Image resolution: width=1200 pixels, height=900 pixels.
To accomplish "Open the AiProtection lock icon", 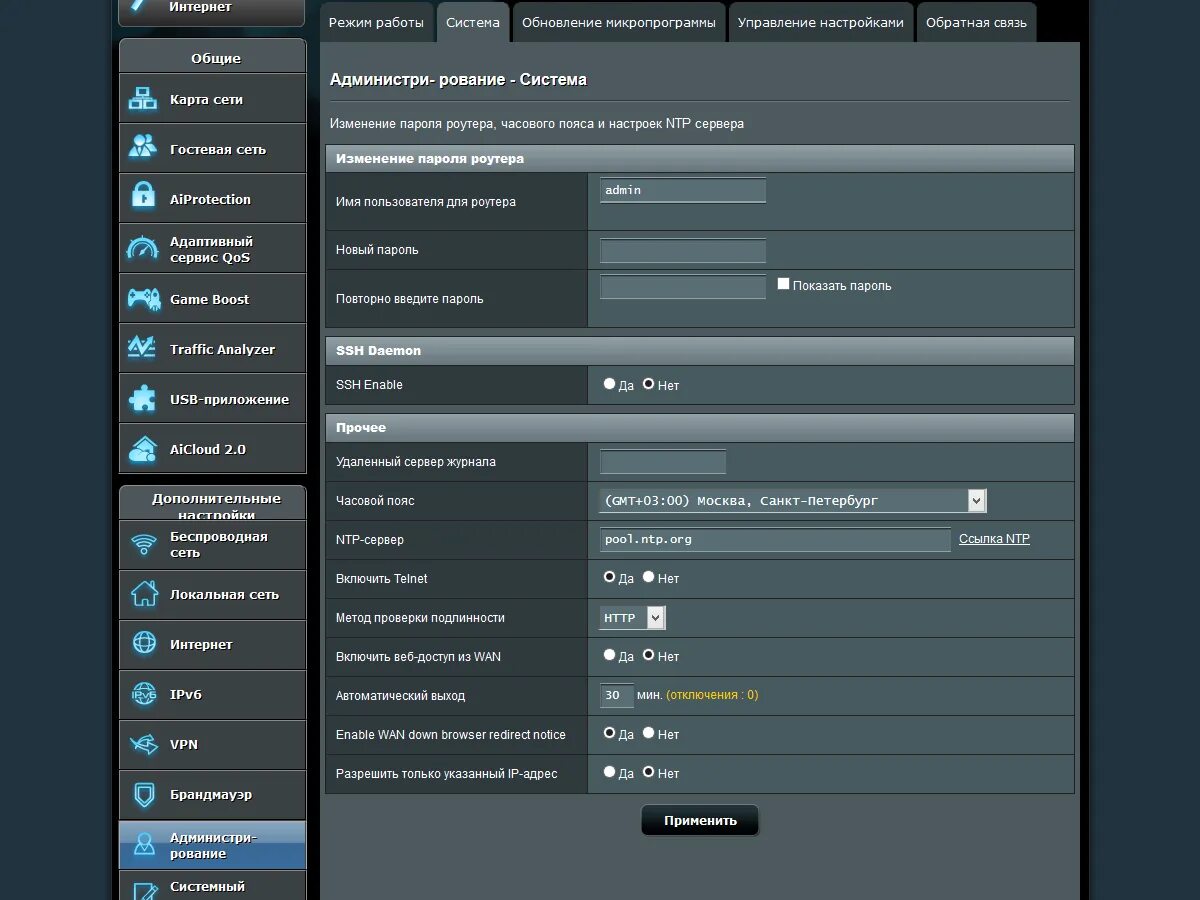I will [143, 198].
